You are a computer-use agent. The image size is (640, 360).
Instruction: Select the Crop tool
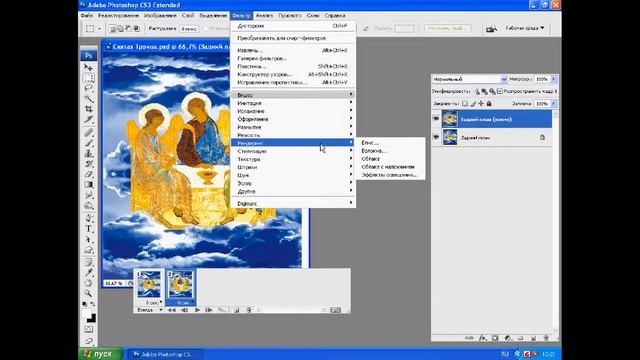coord(89,109)
